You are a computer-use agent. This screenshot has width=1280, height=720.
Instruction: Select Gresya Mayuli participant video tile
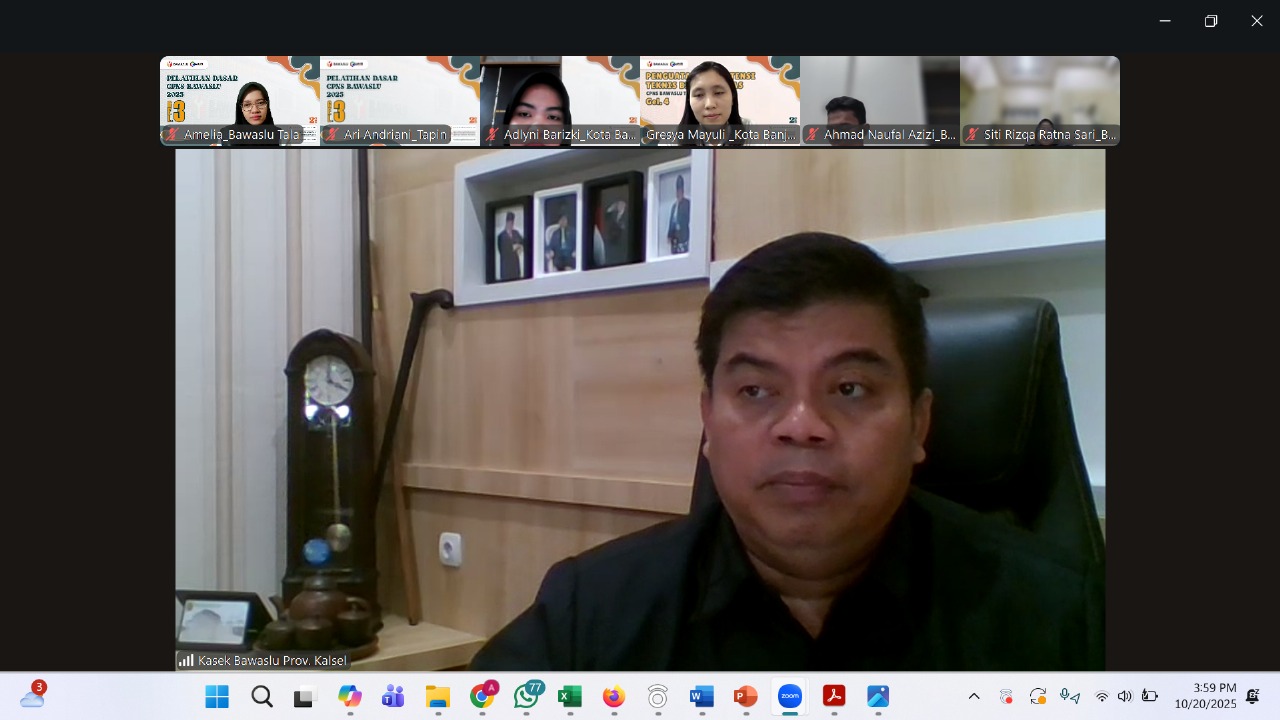[720, 100]
